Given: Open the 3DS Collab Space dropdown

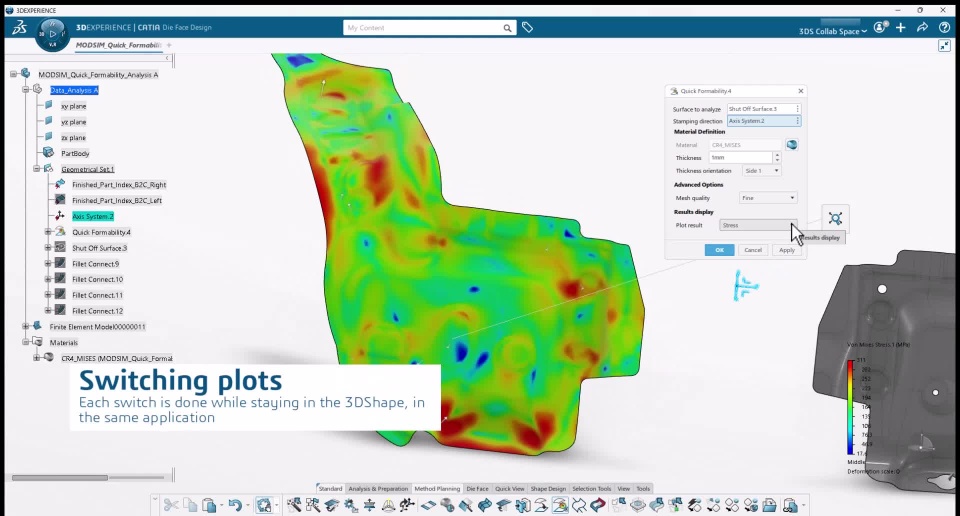Looking at the screenshot, I should coord(833,31).
